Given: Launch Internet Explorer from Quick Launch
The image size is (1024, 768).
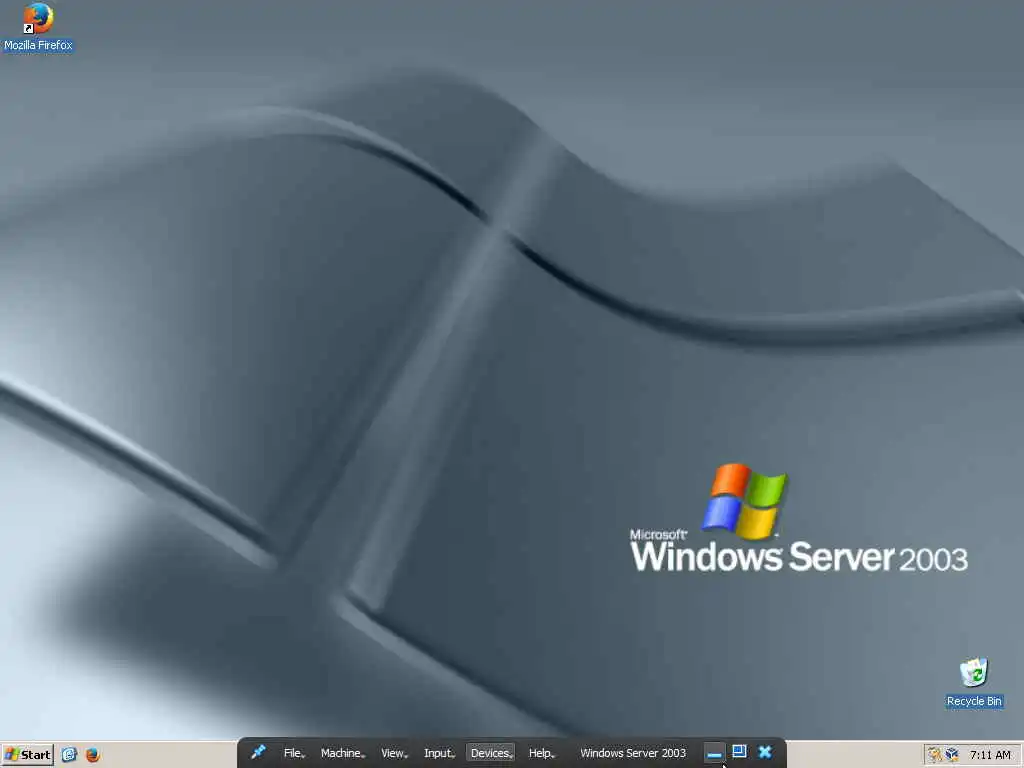Looking at the screenshot, I should click(x=69, y=755).
